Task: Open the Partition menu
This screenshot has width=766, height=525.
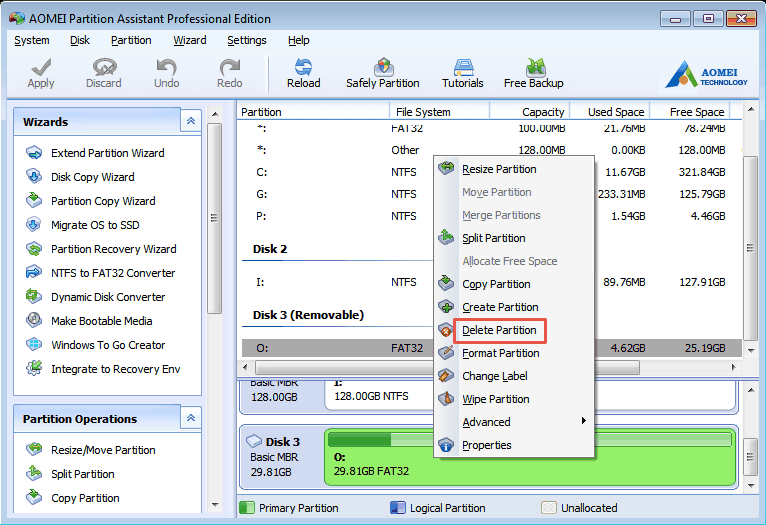Action: tap(131, 40)
